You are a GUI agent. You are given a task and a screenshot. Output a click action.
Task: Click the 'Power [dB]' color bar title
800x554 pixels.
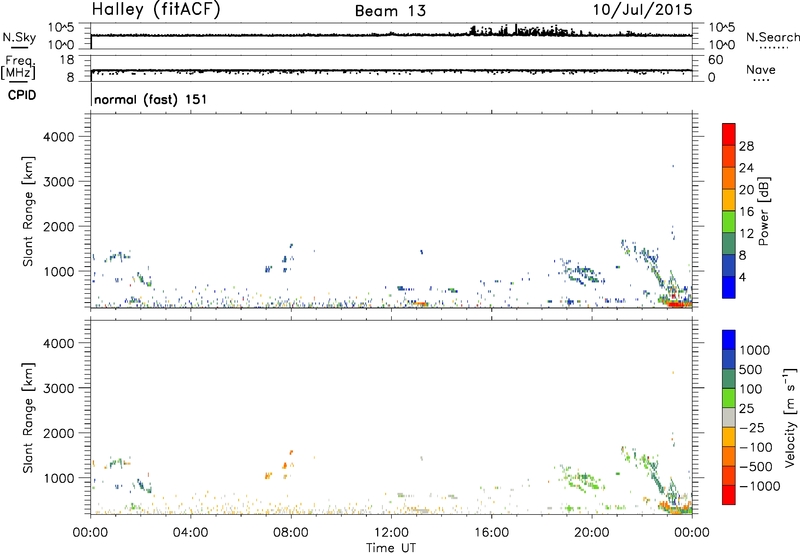763,211
